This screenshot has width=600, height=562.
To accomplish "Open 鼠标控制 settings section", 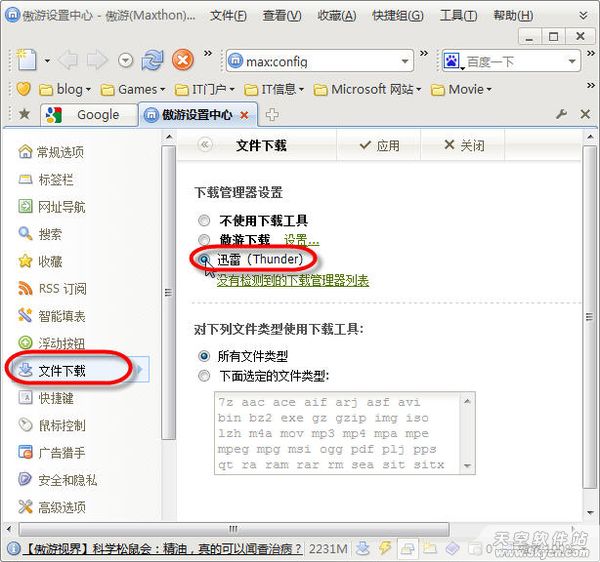I will [52, 425].
